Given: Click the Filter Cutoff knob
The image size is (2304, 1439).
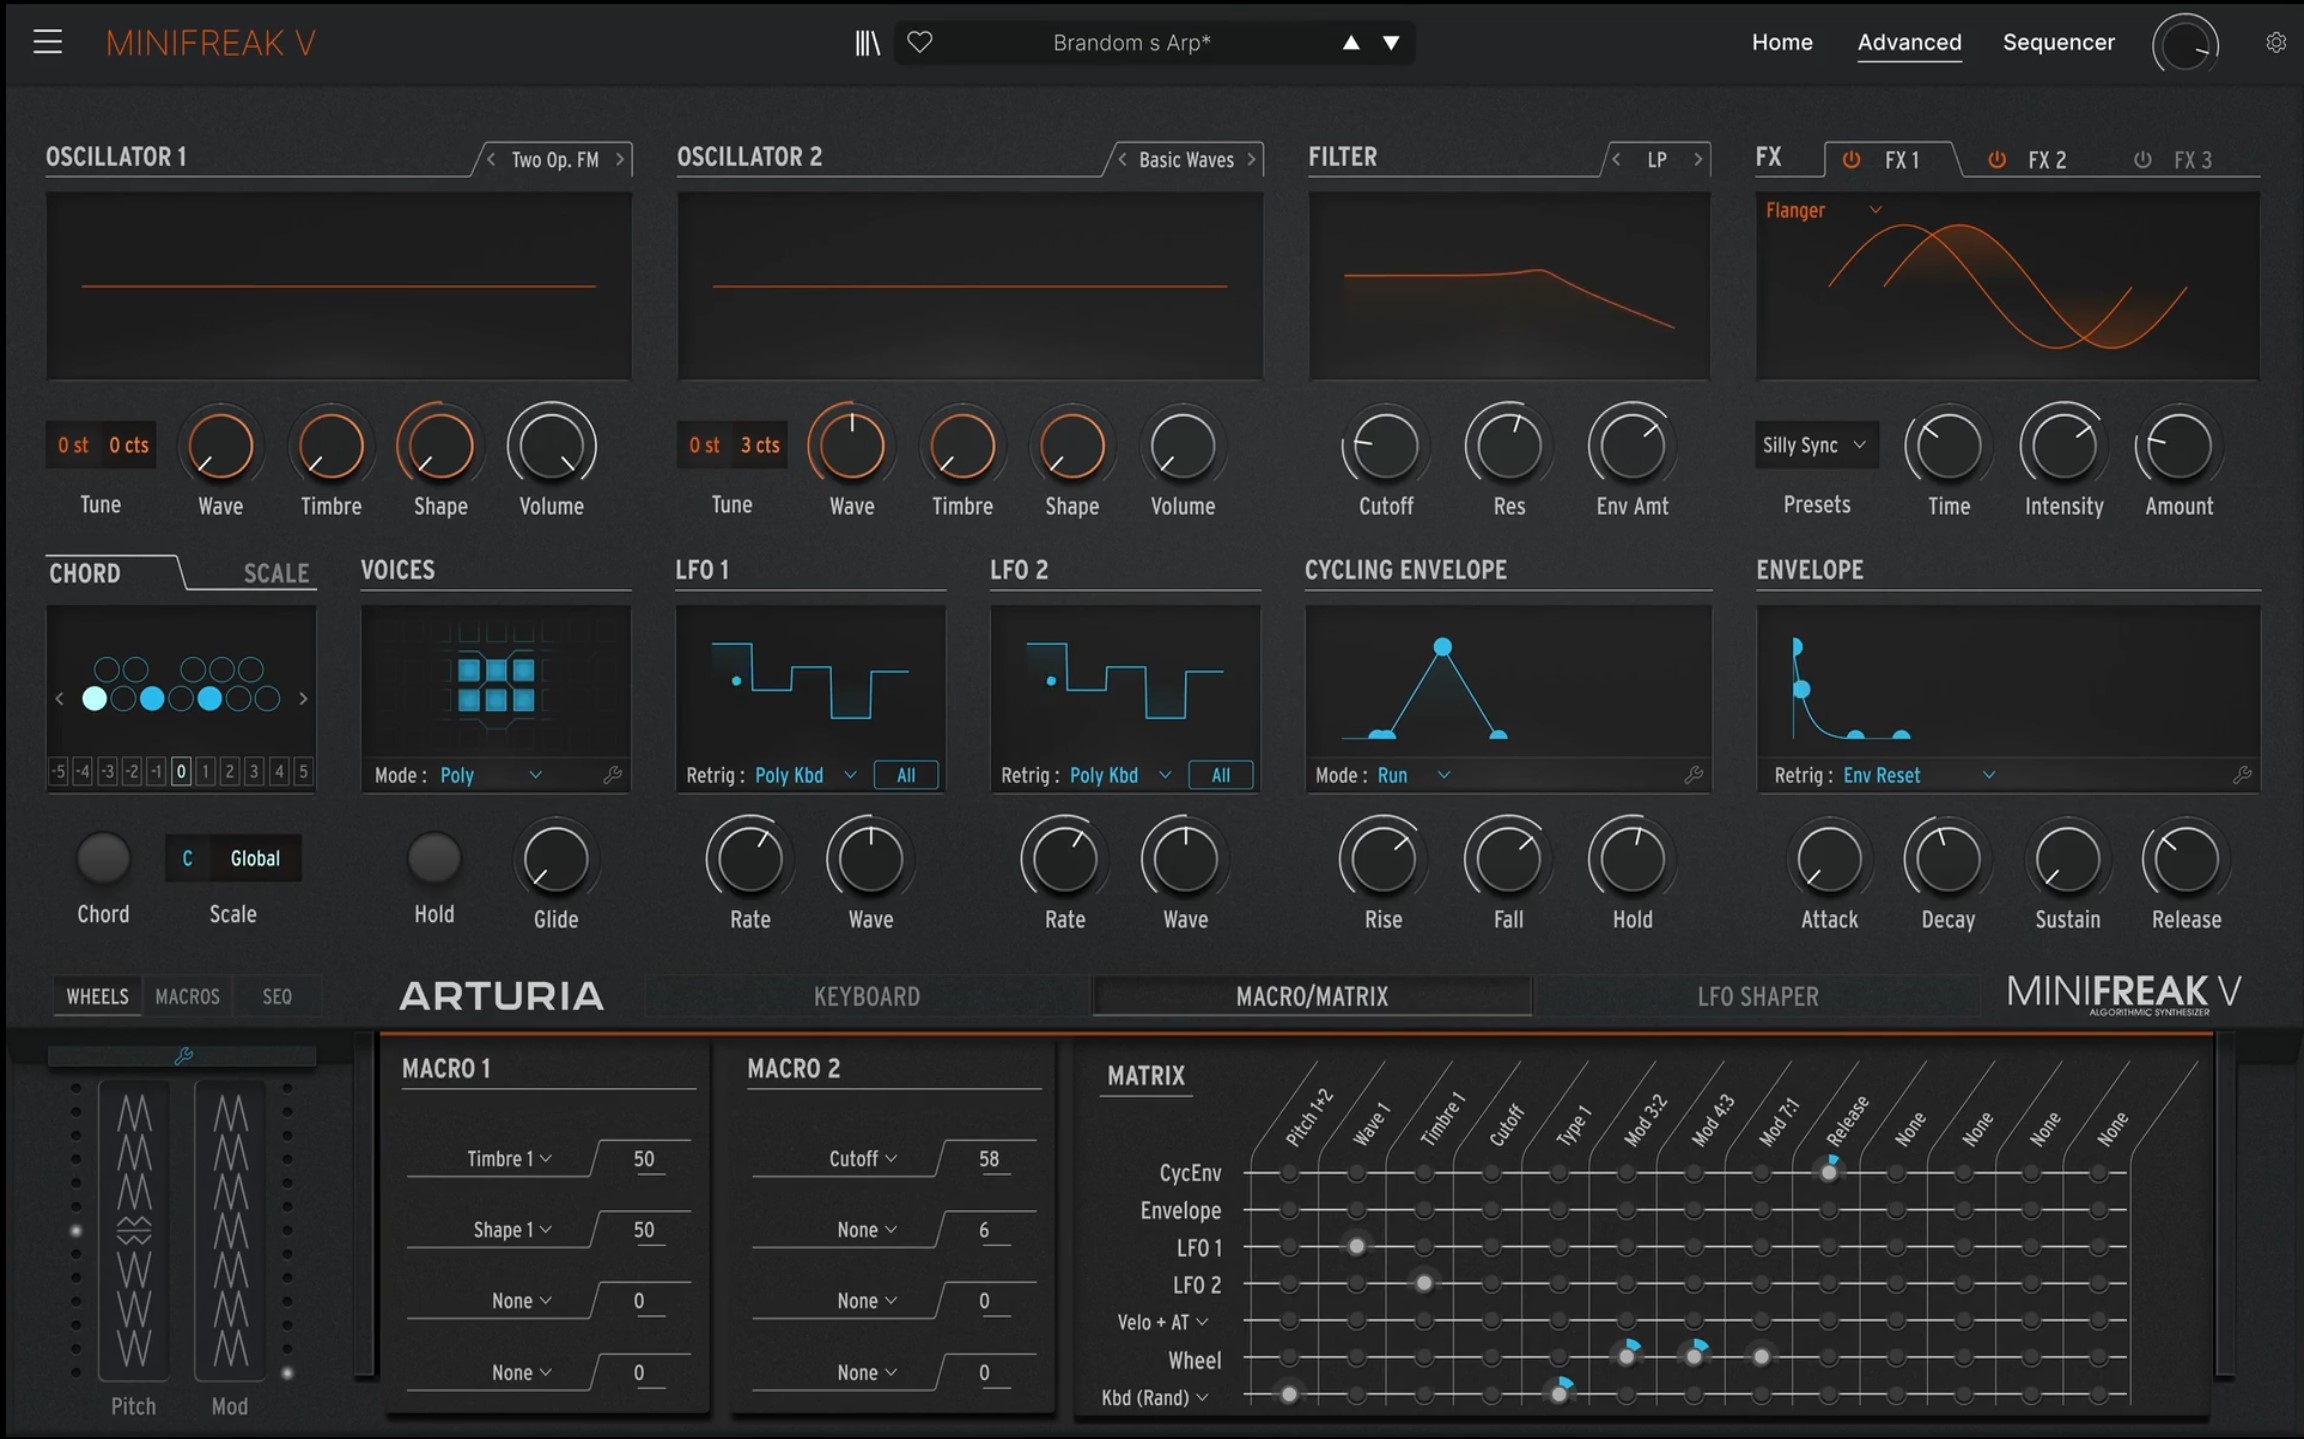Looking at the screenshot, I should tap(1385, 446).
